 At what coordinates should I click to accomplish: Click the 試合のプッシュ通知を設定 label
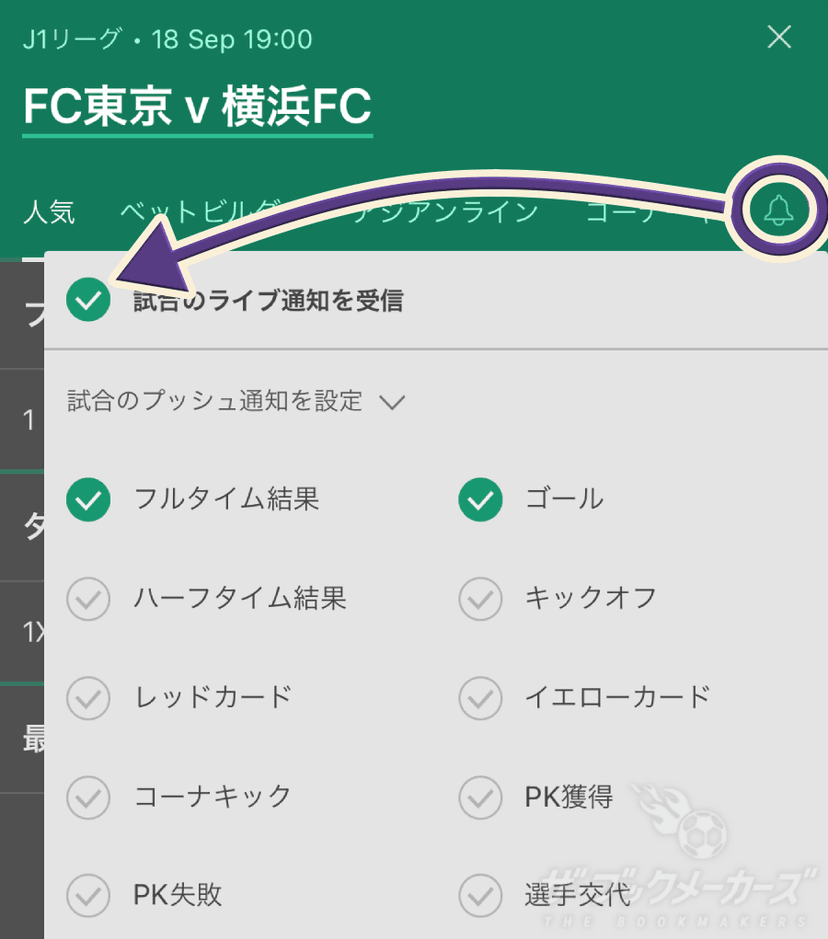(214, 401)
